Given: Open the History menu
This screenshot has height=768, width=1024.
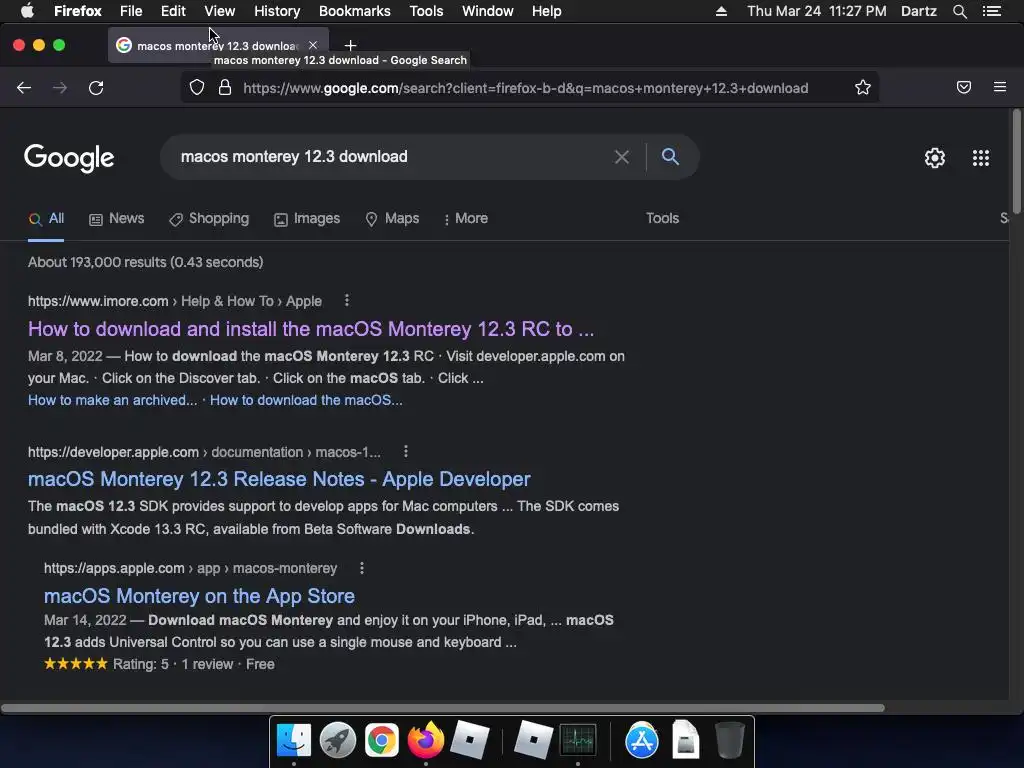Looking at the screenshot, I should (277, 11).
